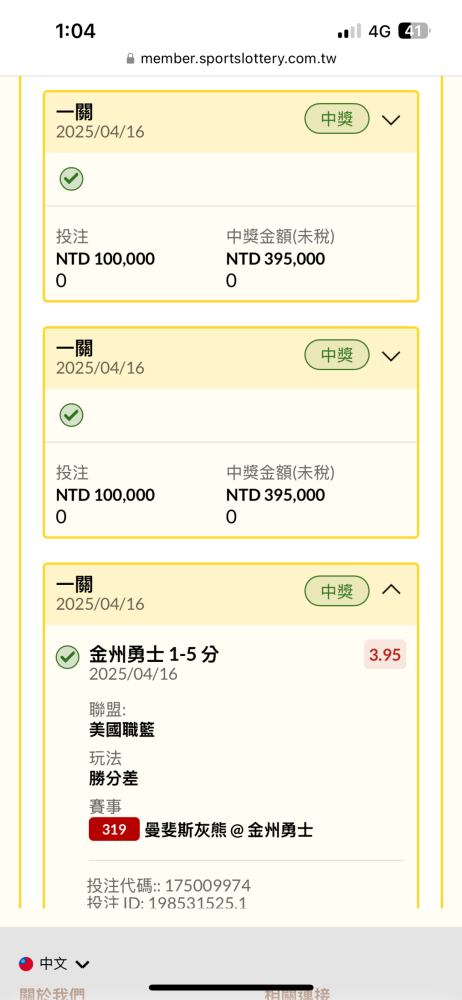Click the red 319 match number badge

(114, 830)
